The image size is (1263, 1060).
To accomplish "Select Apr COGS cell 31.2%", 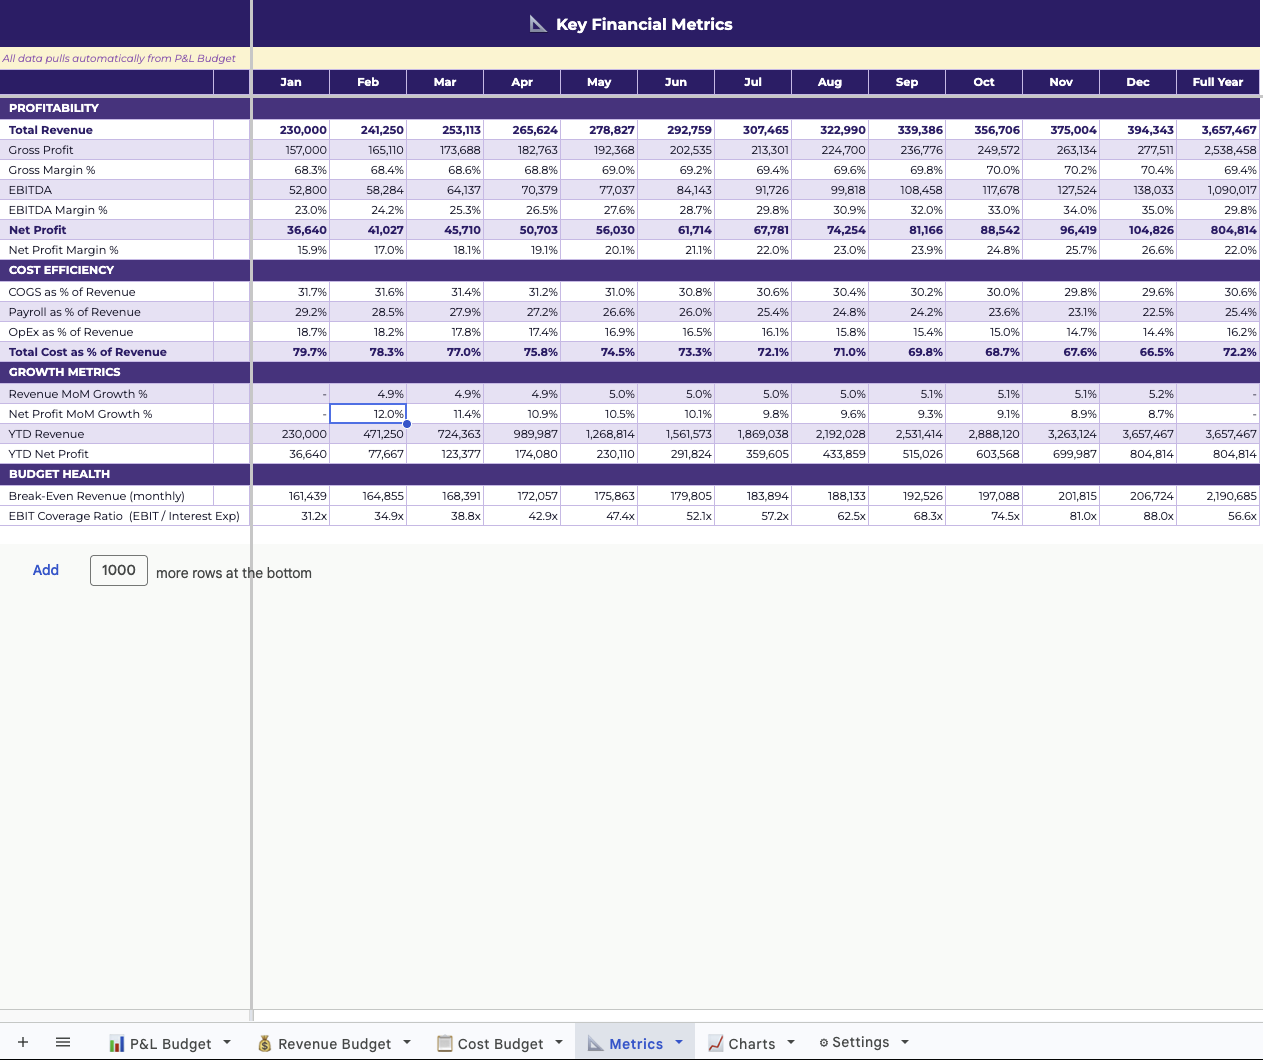I will 522,292.
